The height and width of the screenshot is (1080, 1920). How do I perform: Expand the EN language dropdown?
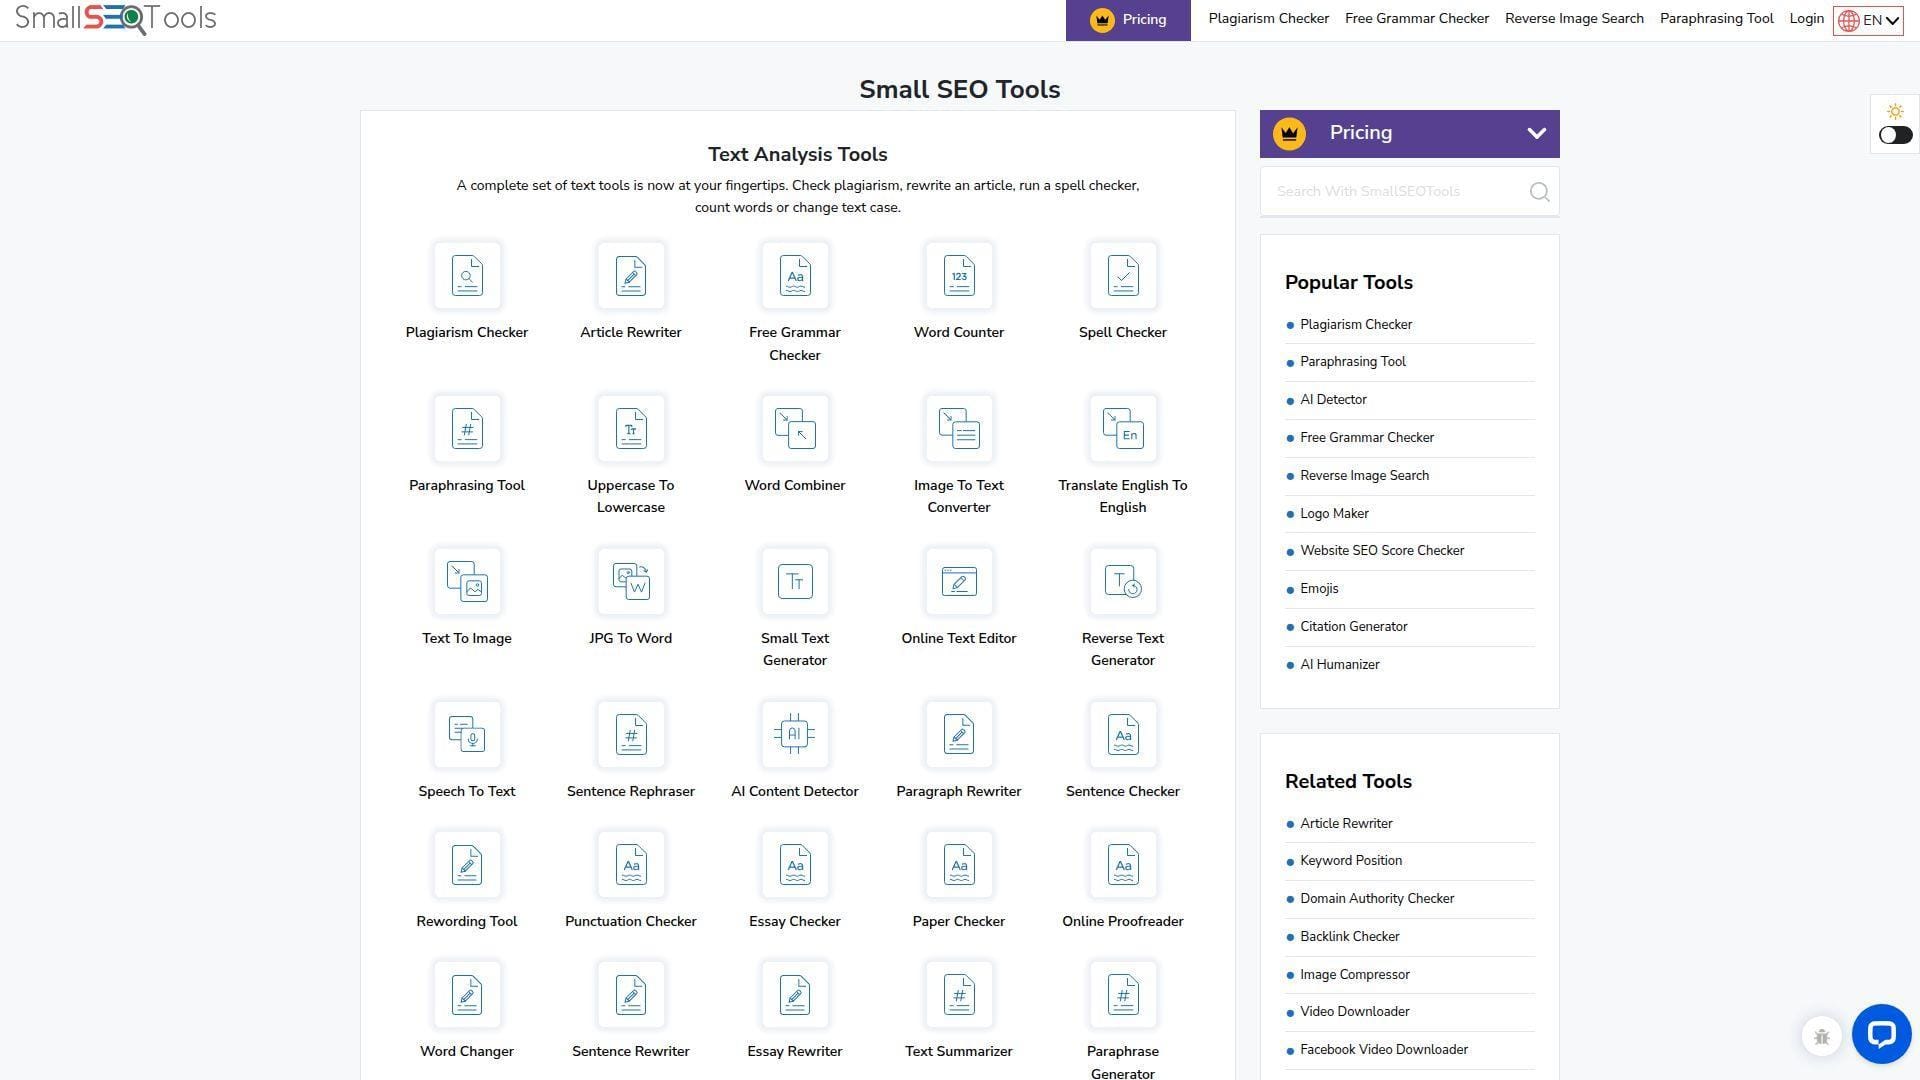point(1868,19)
